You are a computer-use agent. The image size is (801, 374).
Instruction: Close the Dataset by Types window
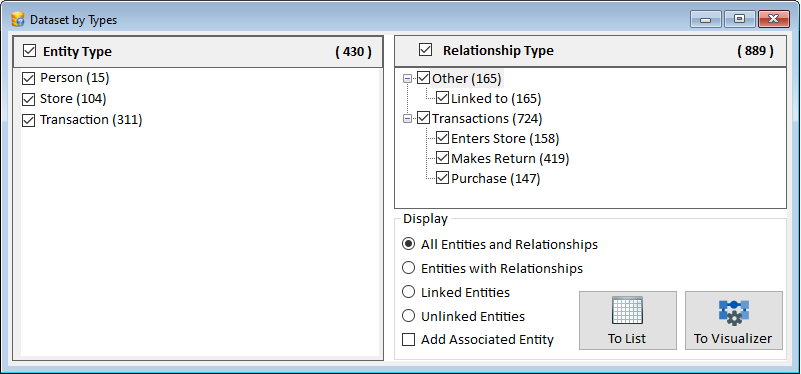tap(773, 19)
